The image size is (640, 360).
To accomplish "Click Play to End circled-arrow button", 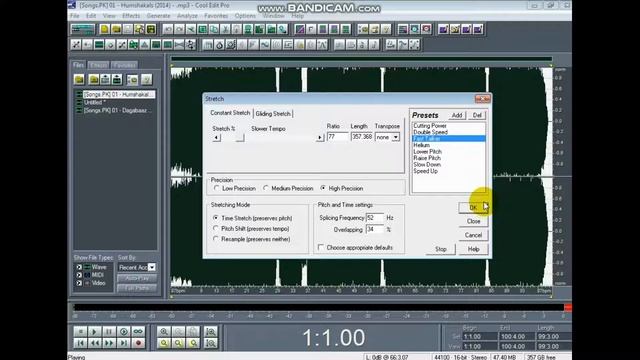I will click(124, 331).
